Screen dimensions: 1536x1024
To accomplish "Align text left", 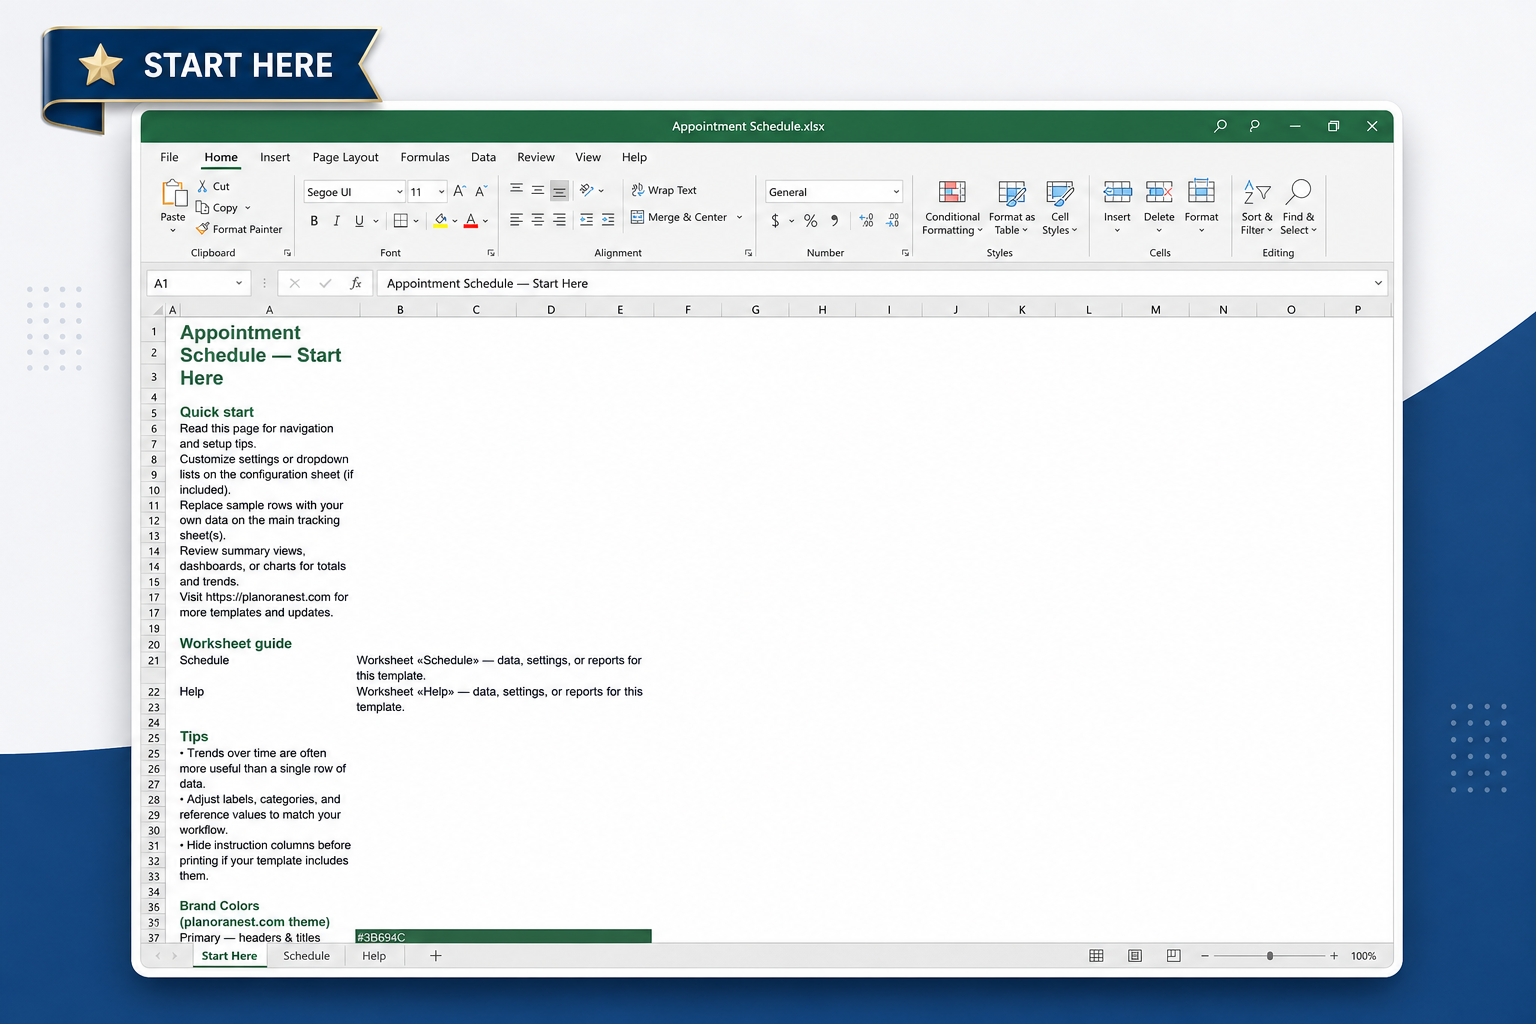I will click(x=516, y=219).
